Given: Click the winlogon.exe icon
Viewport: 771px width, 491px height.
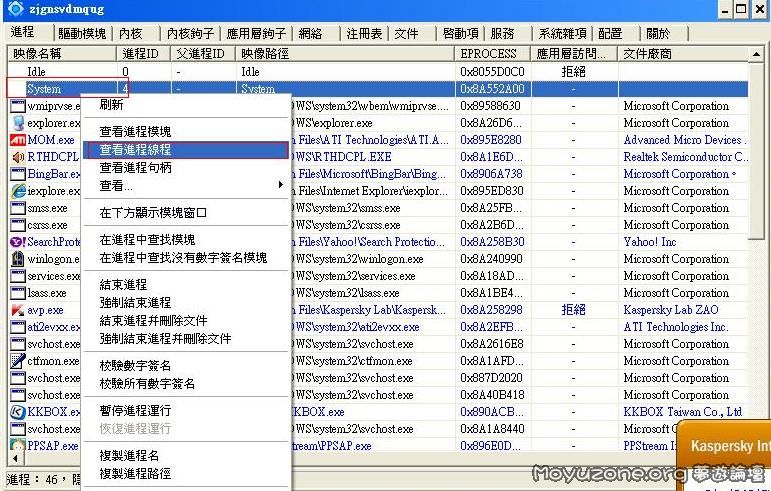Looking at the screenshot, I should click(18, 259).
